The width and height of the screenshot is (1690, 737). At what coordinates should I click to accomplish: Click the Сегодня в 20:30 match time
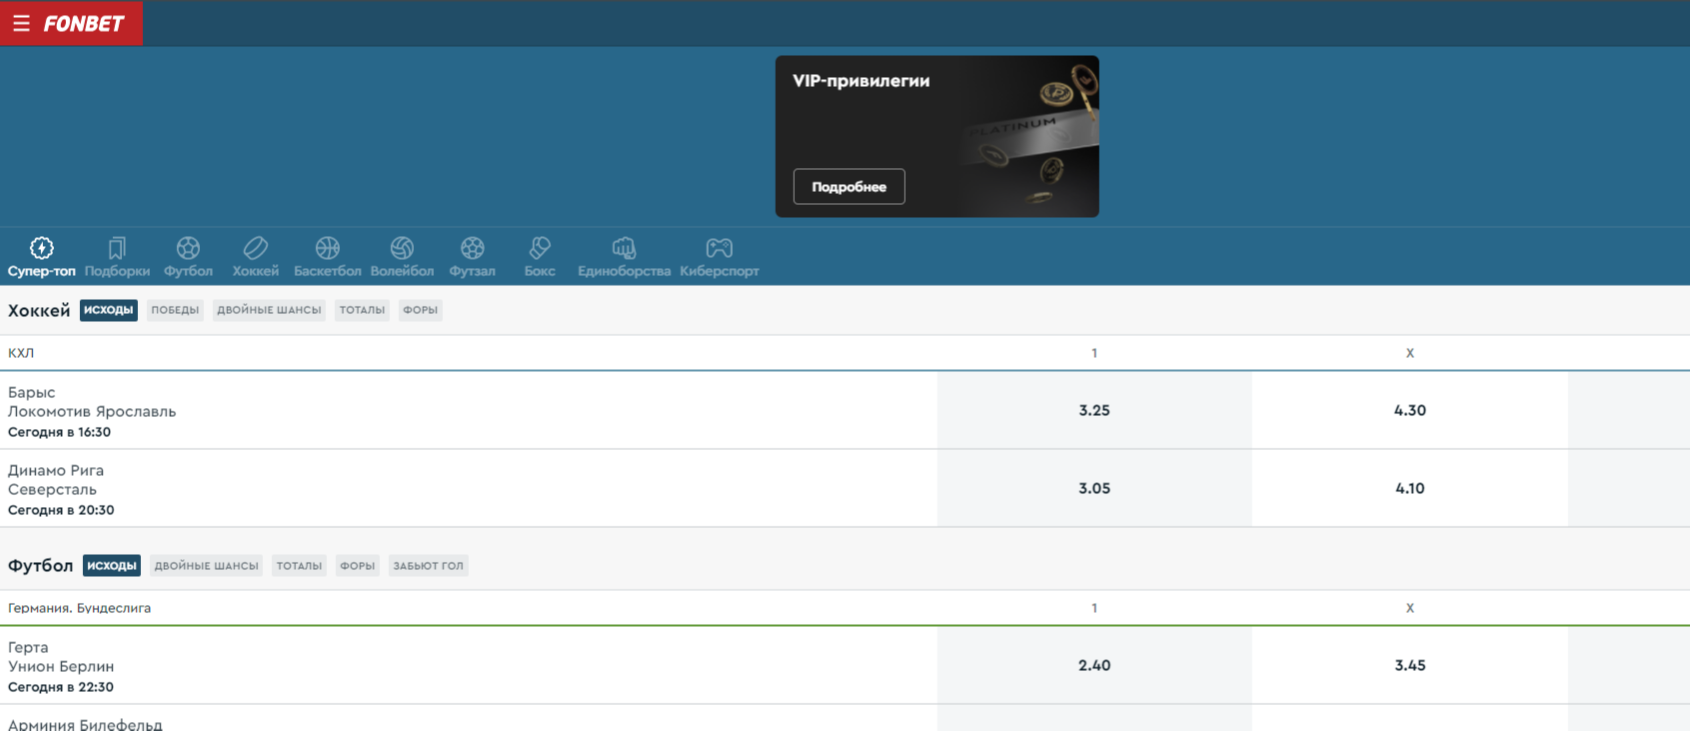click(x=61, y=510)
